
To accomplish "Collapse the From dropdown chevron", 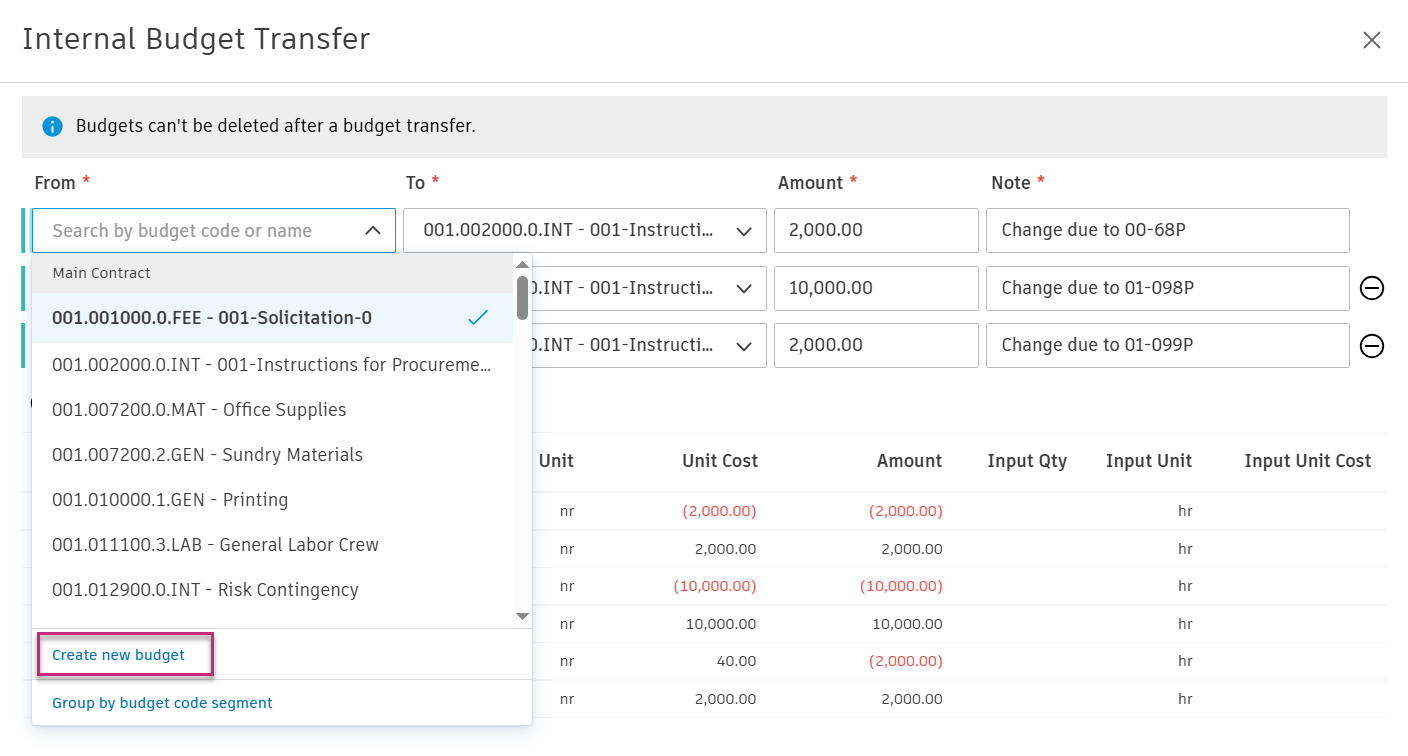I will tap(373, 231).
